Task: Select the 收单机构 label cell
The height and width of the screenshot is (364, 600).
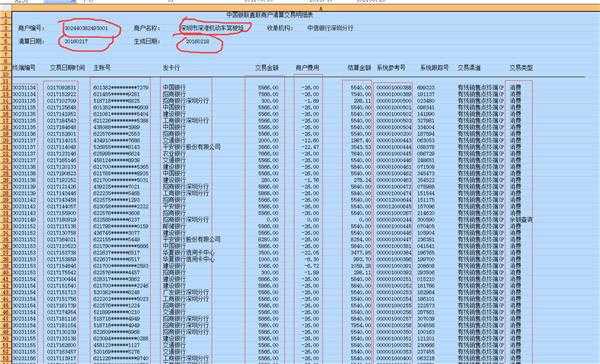Action: point(280,28)
